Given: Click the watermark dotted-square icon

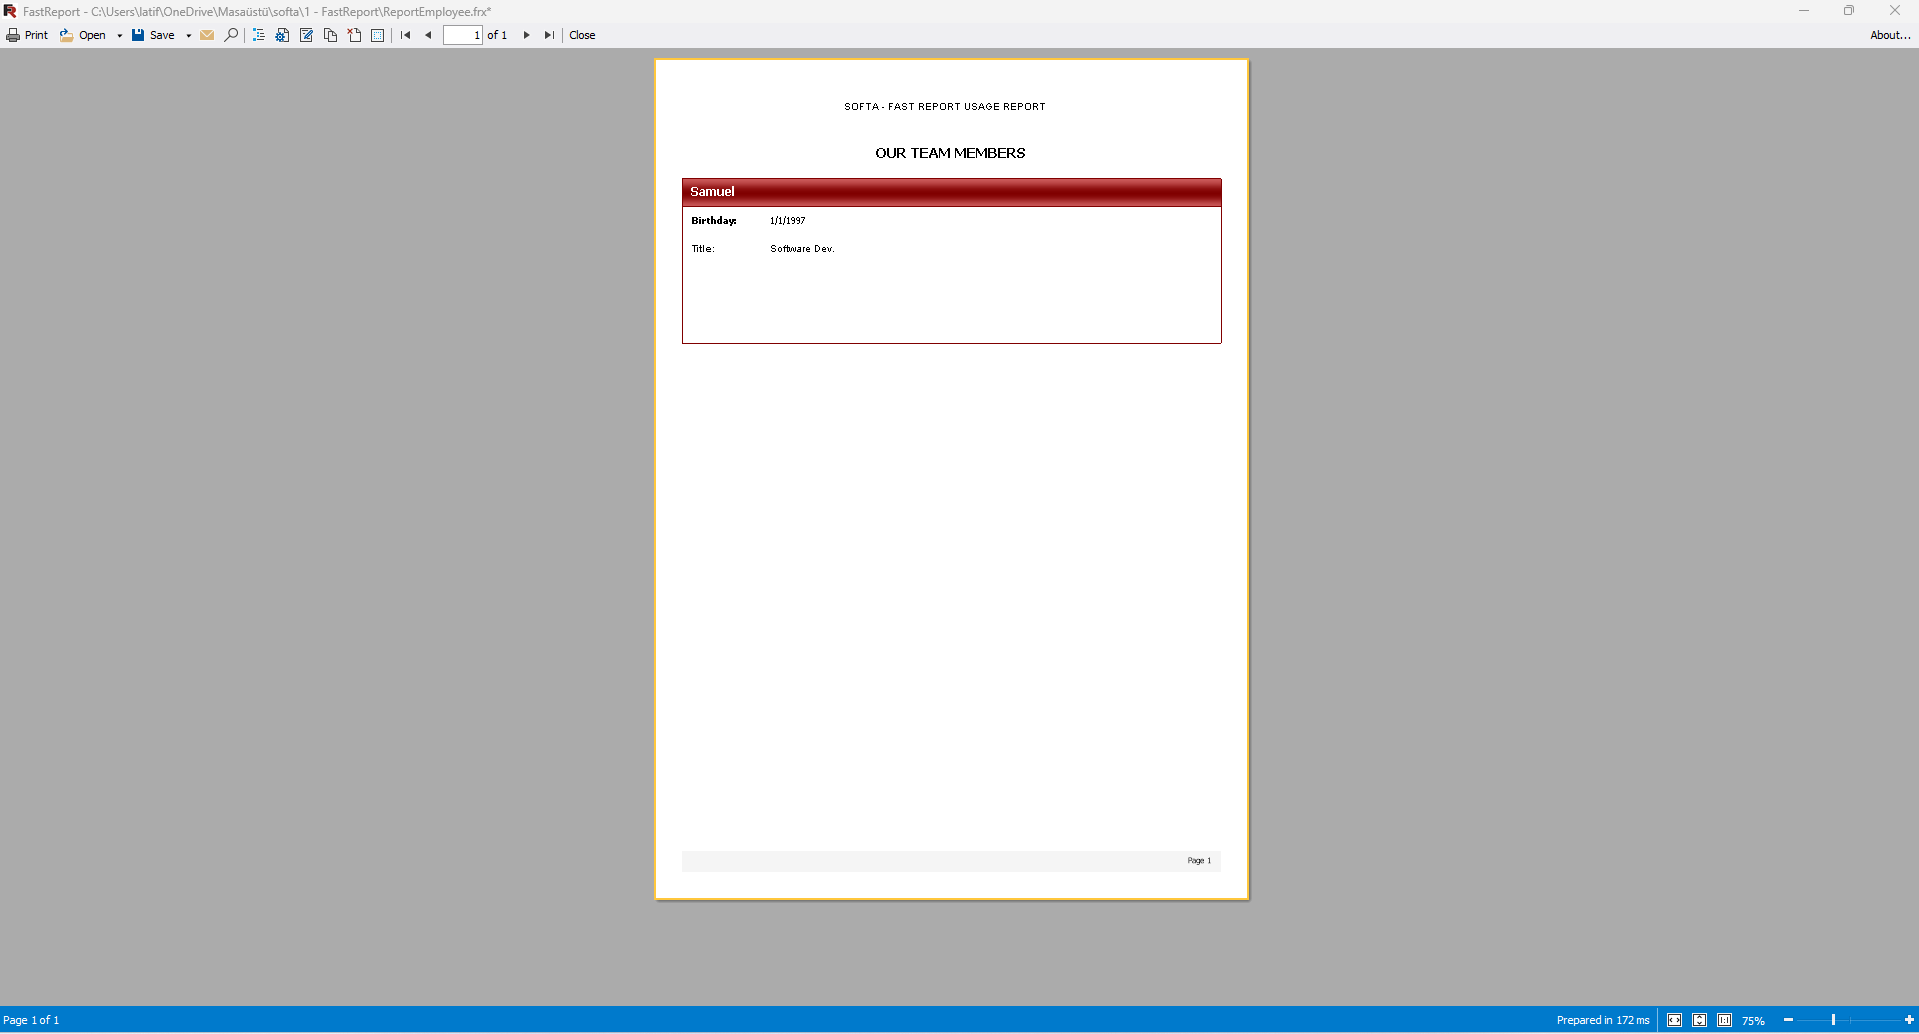Looking at the screenshot, I should 378,35.
